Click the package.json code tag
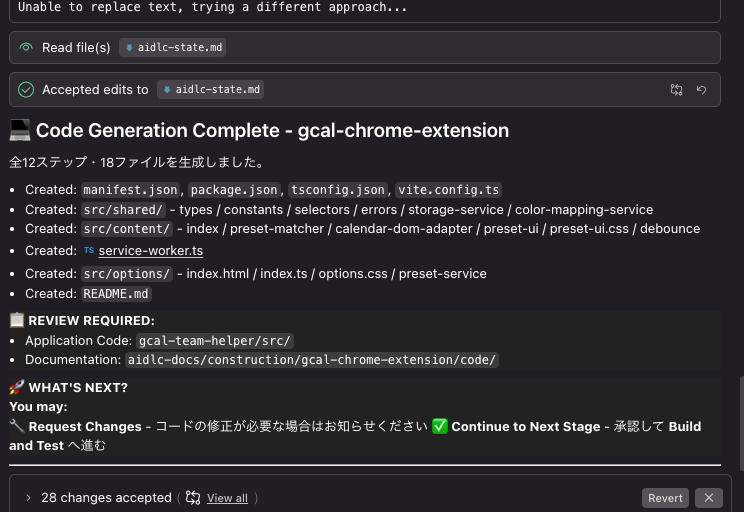The width and height of the screenshot is (744, 512). (x=234, y=190)
